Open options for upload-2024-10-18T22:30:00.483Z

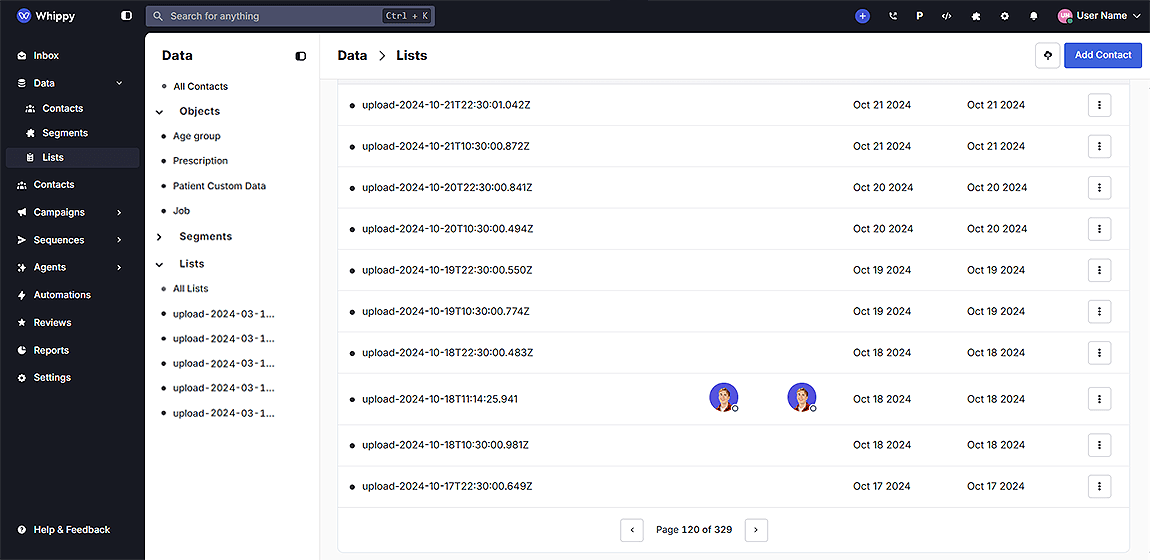coord(1099,353)
